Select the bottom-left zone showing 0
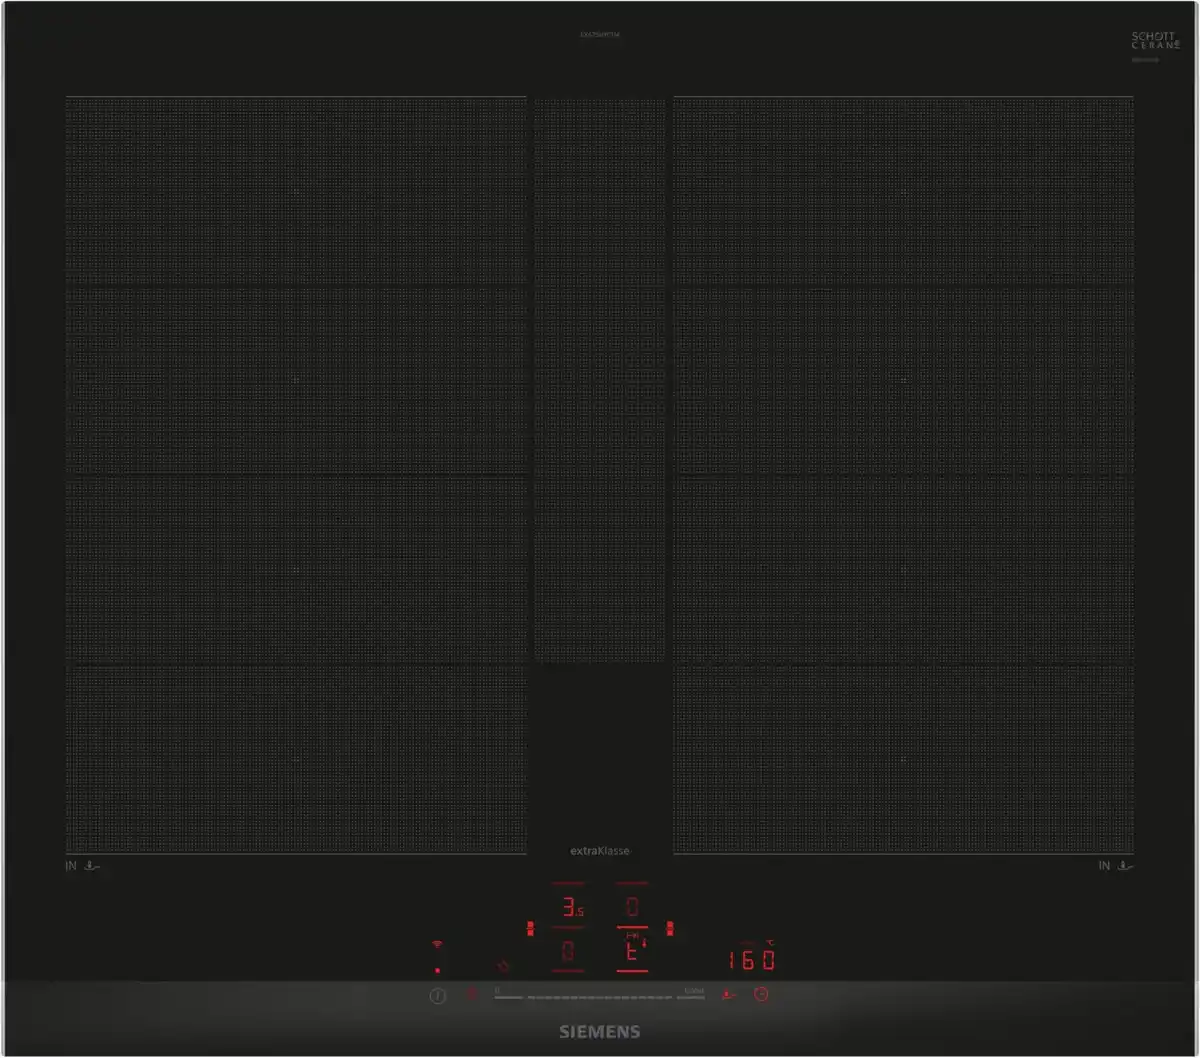The height and width of the screenshot is (1058, 1200). tap(568, 953)
